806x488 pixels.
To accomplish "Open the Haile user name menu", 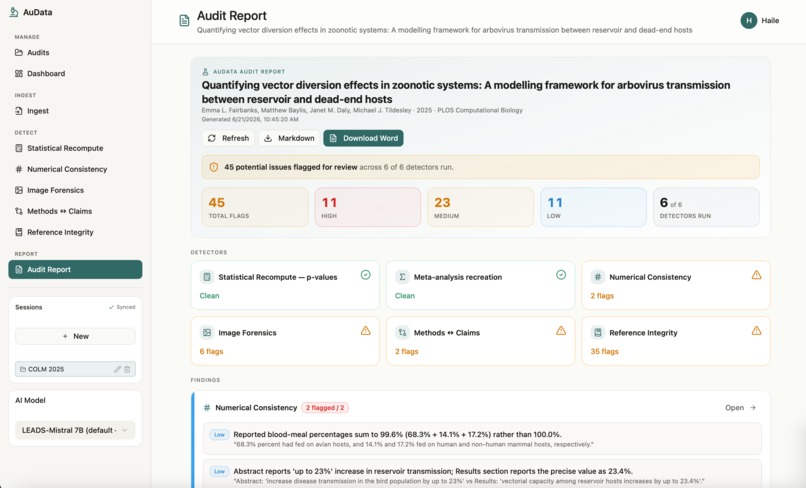I will (x=770, y=21).
